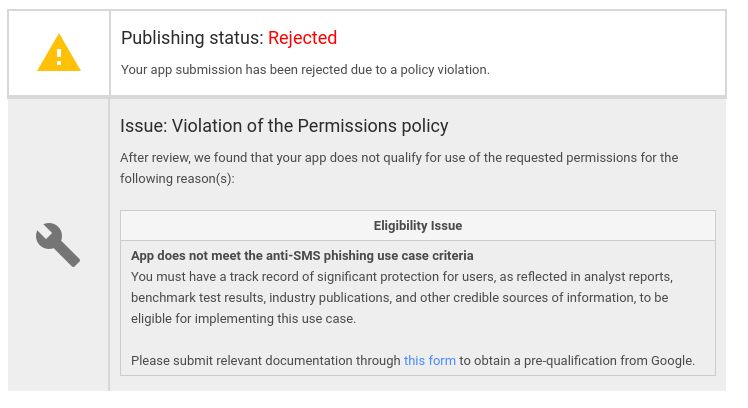Click the 'After review, we found' paragraph line
This screenshot has width=748, height=408.
(399, 157)
